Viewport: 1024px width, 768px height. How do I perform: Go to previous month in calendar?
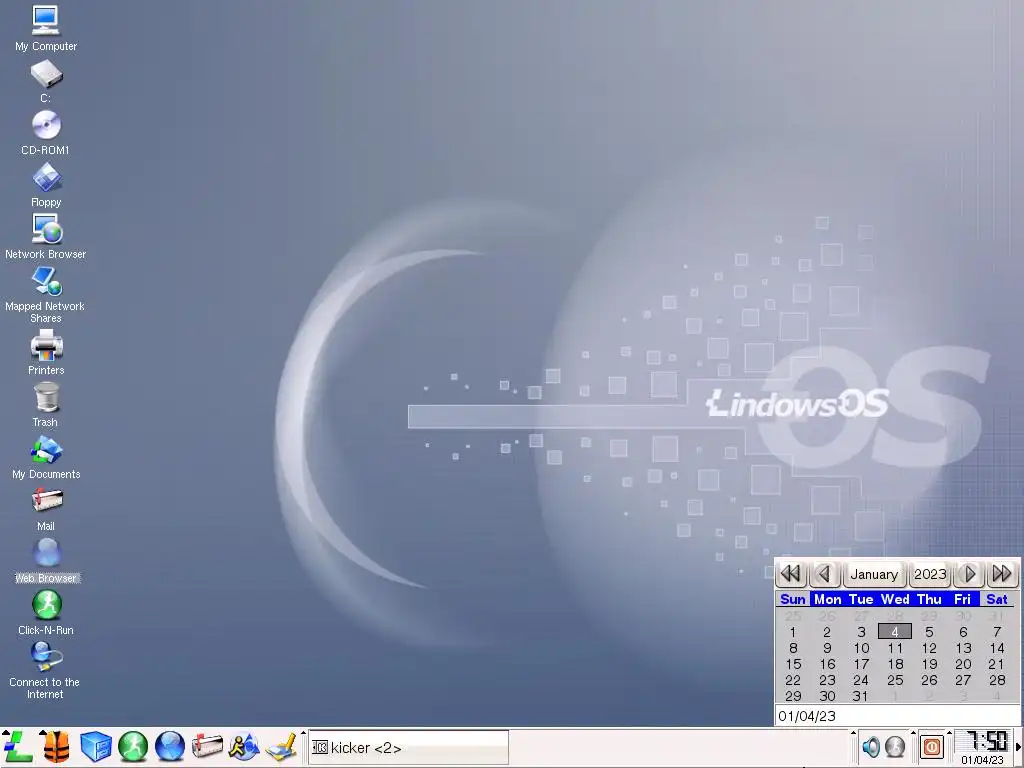tap(824, 574)
